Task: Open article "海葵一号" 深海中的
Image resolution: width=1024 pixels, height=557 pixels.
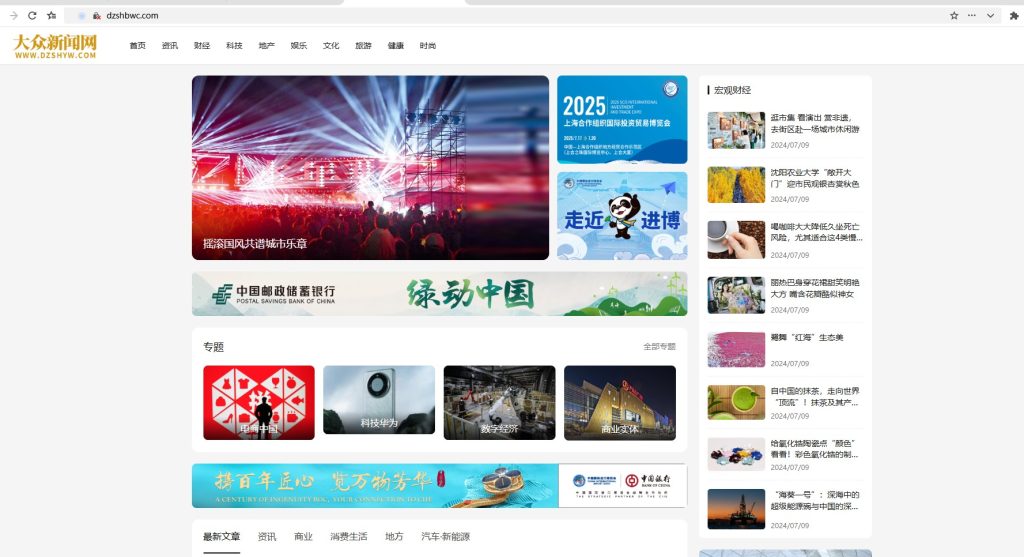Action: 814,500
